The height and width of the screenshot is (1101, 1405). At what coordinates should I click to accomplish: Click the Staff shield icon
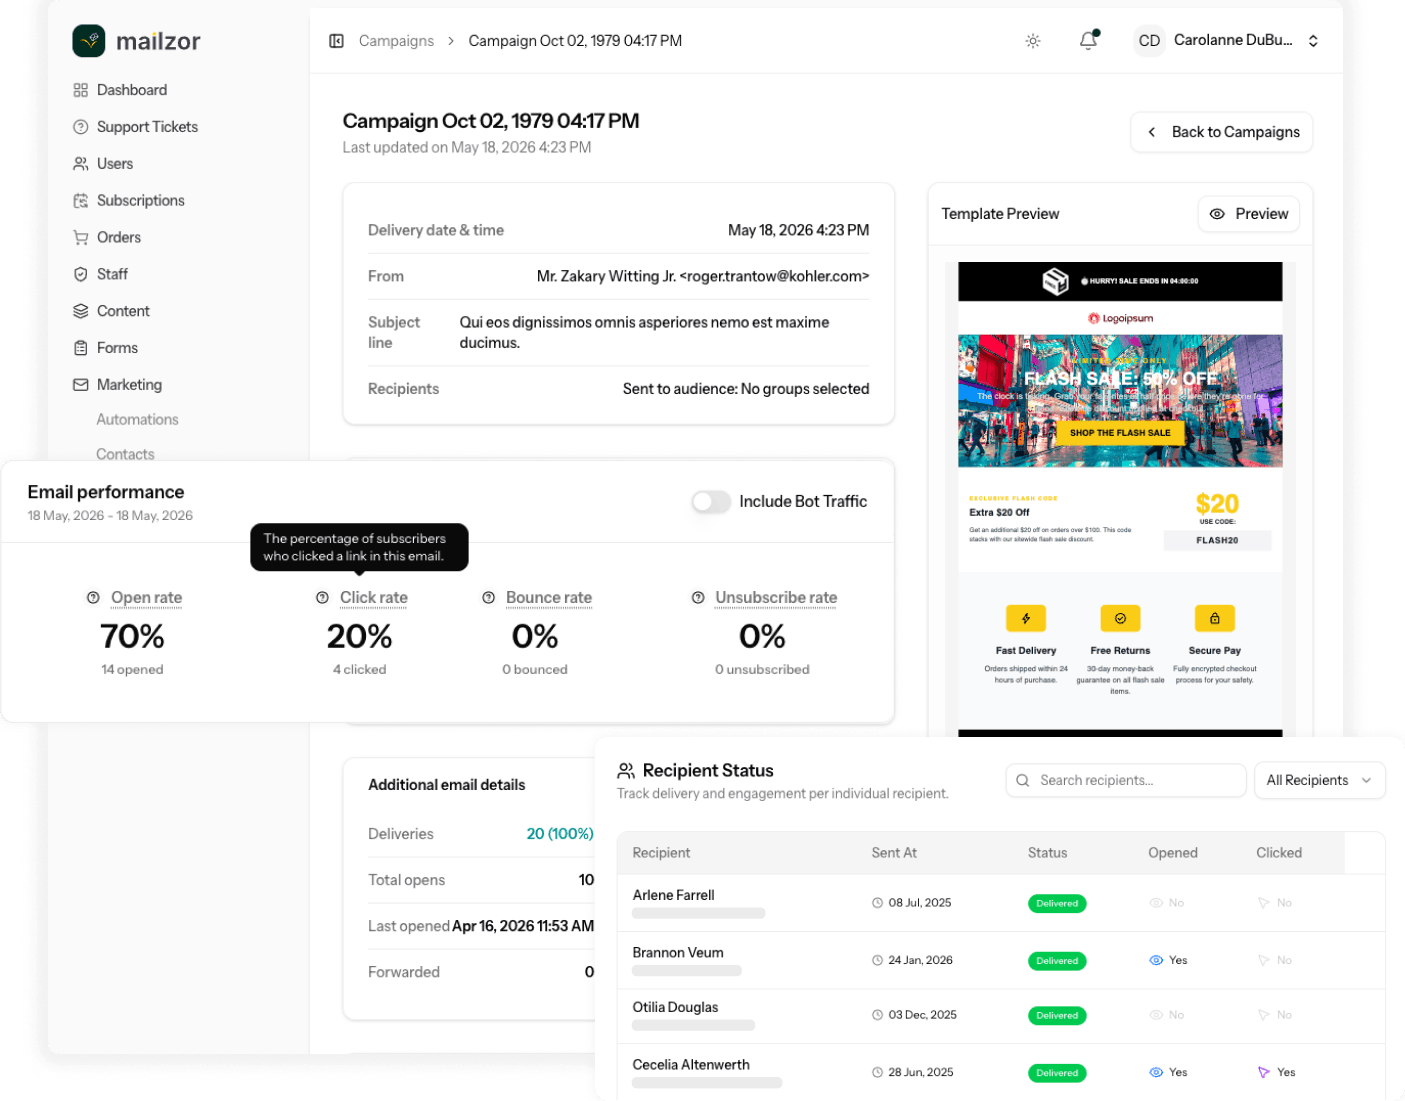click(81, 274)
